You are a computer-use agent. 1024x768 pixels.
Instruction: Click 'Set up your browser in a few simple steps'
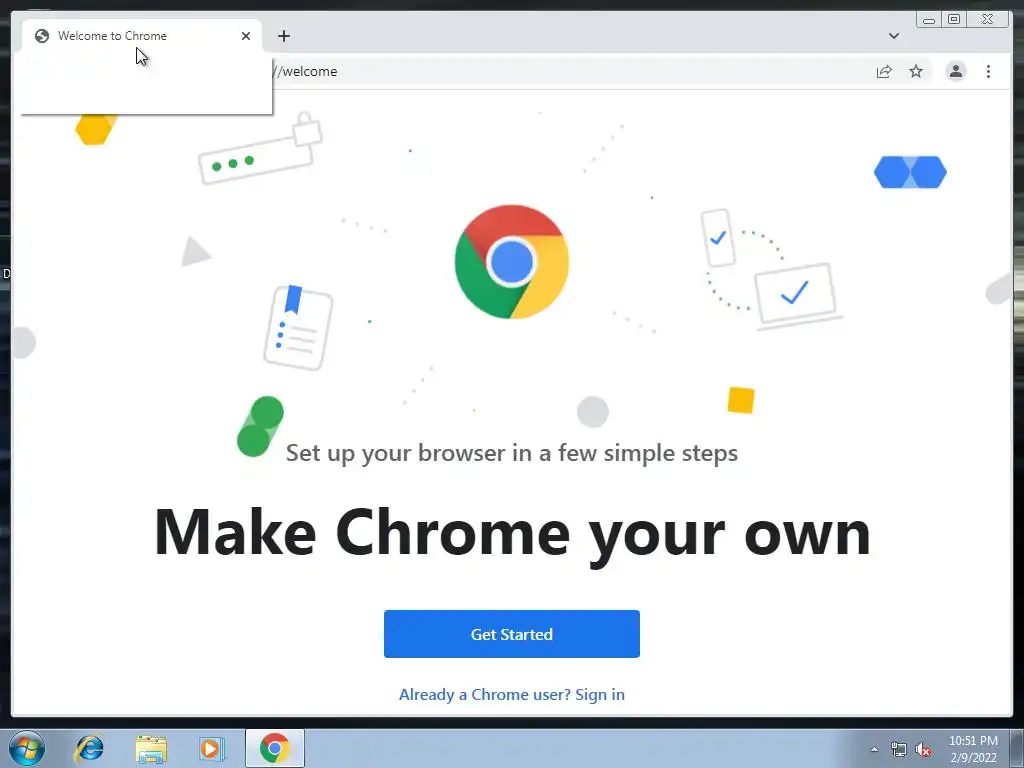tap(512, 453)
